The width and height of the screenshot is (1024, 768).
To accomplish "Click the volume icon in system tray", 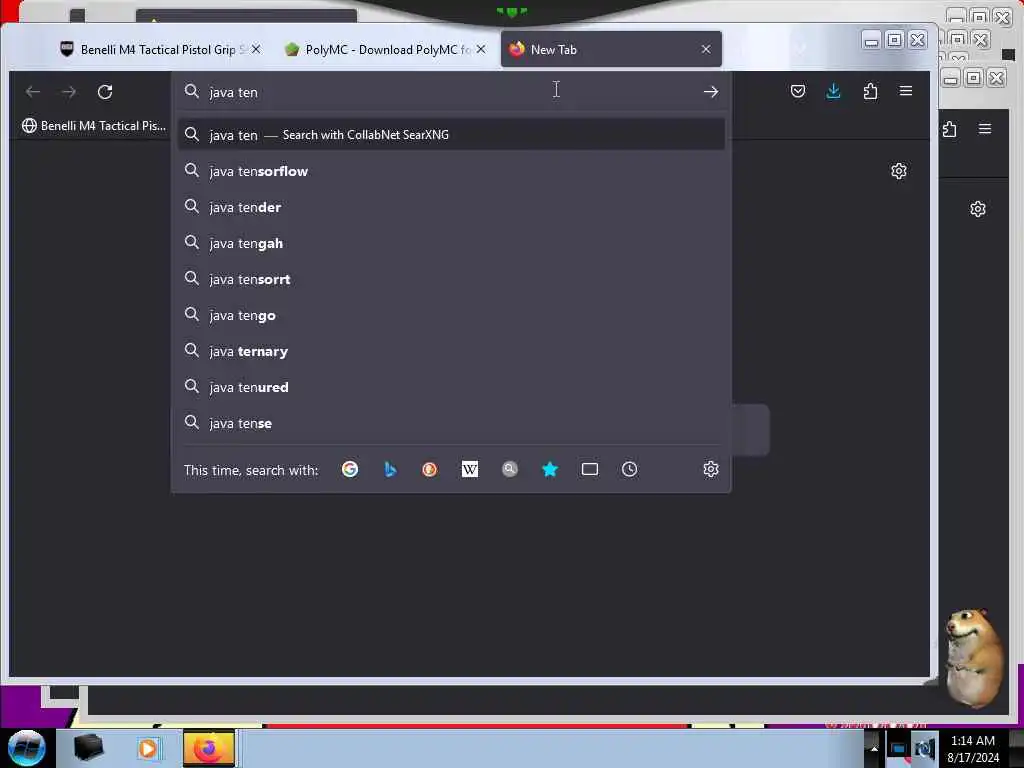I will (924, 750).
